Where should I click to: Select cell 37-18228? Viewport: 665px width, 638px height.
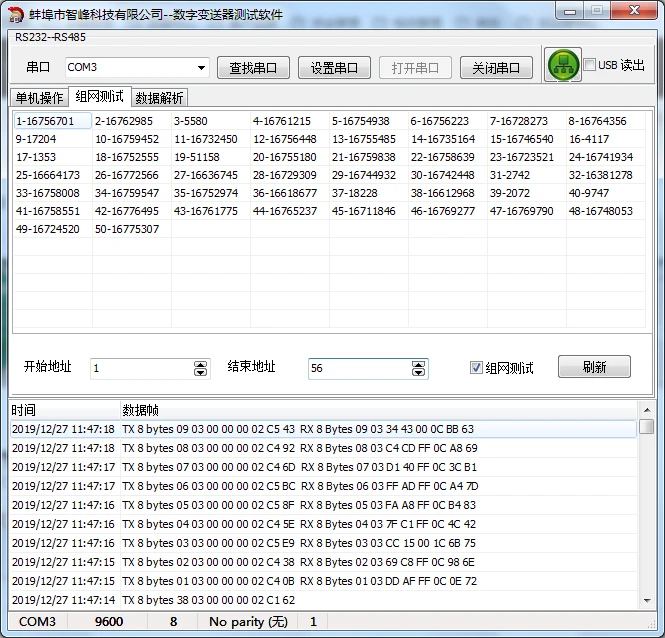pyautogui.click(x=369, y=193)
